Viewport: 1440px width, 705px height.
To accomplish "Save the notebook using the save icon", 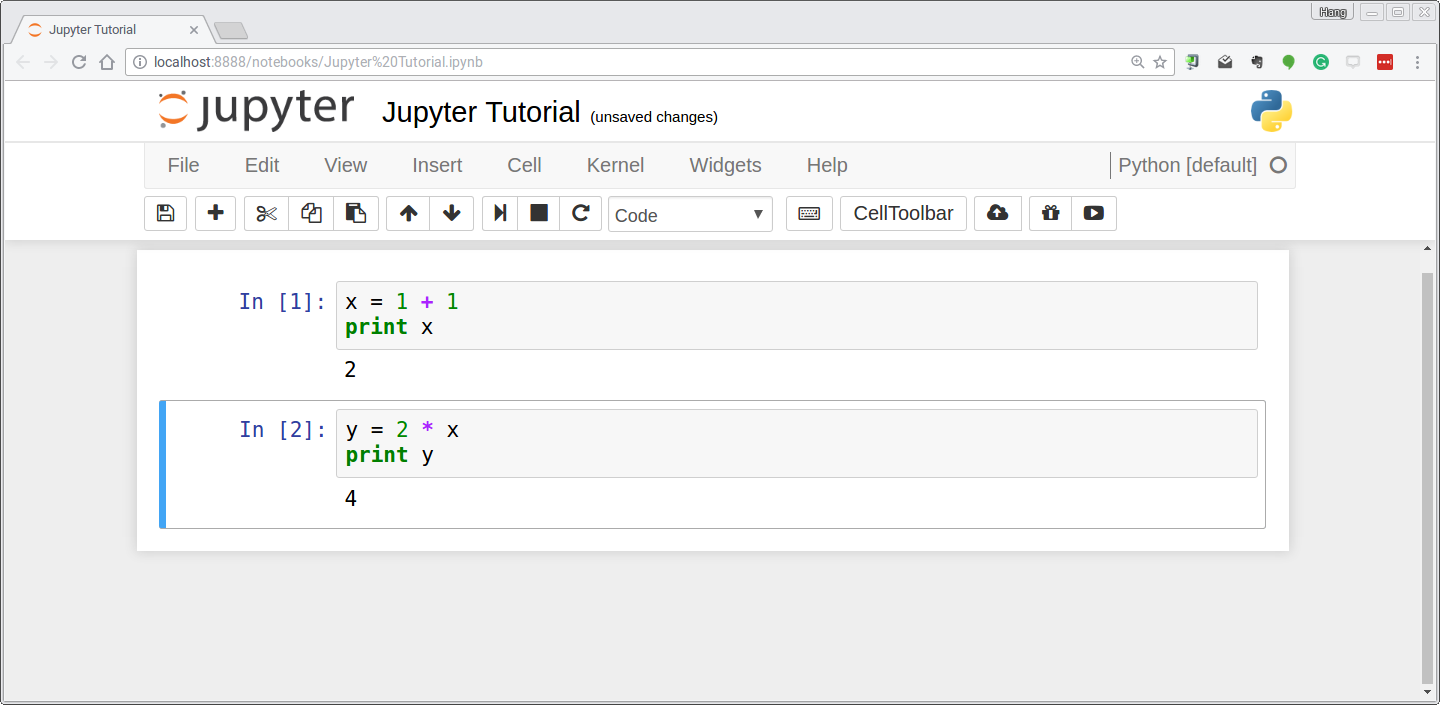I will click(x=165, y=213).
